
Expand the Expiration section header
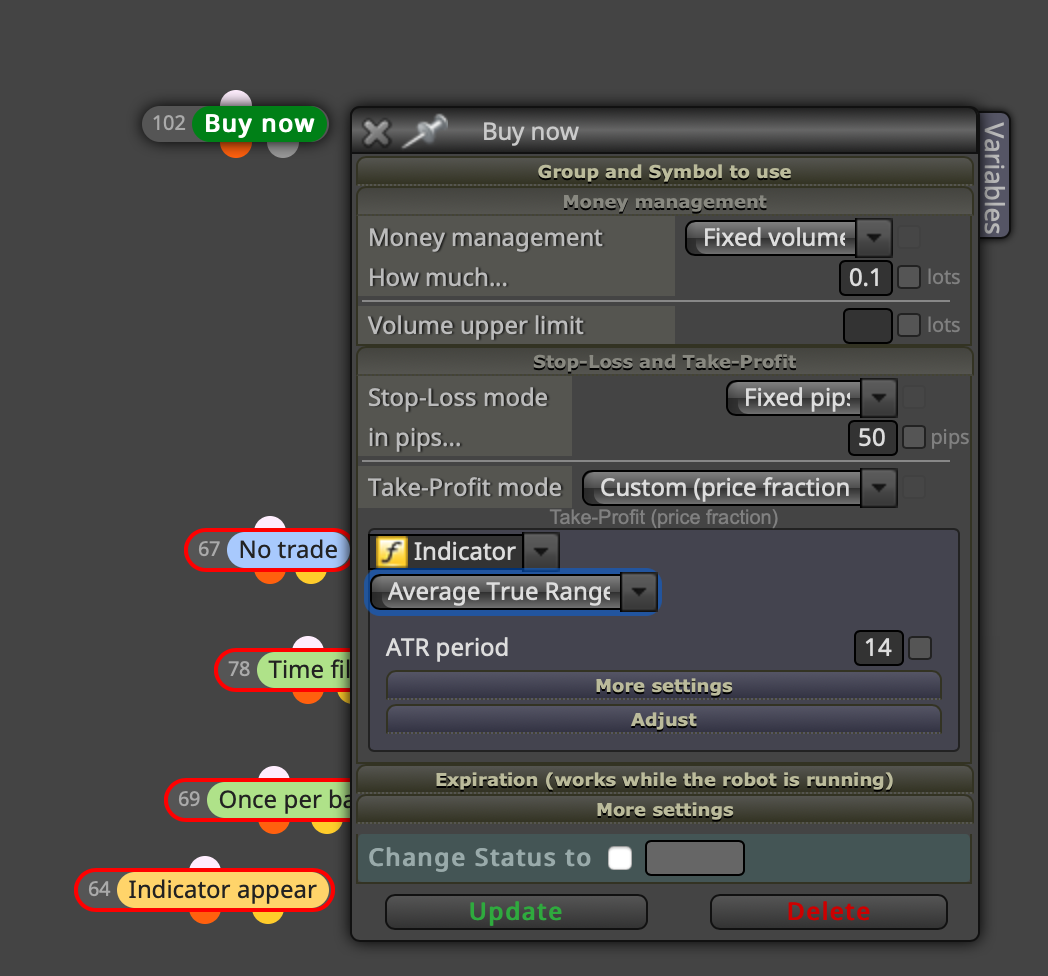pyautogui.click(x=664, y=779)
